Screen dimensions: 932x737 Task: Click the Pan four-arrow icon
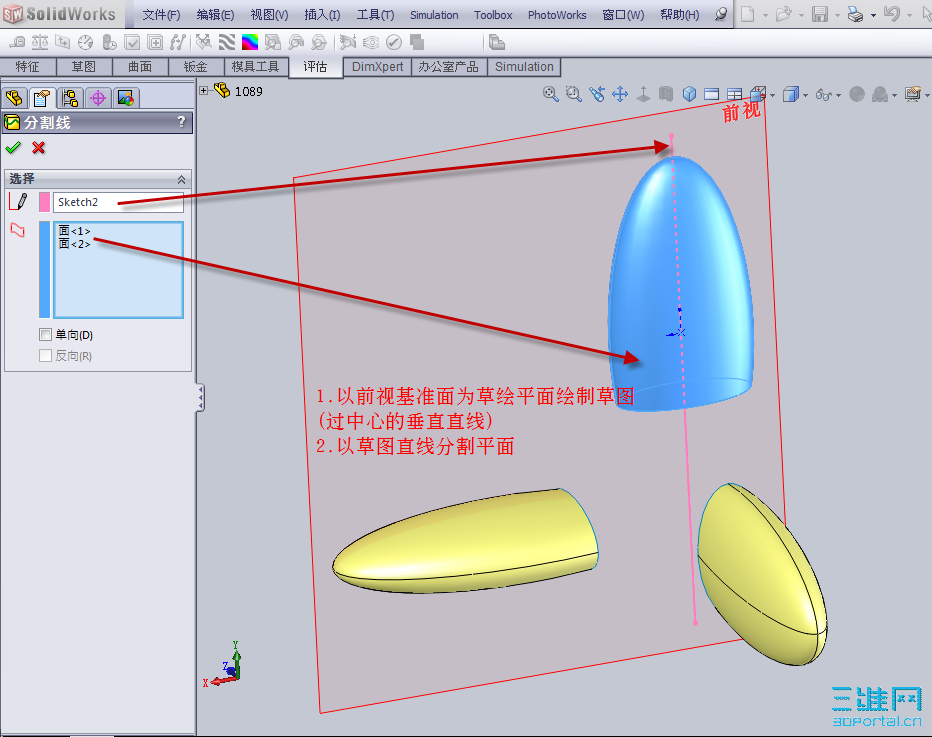[x=620, y=94]
